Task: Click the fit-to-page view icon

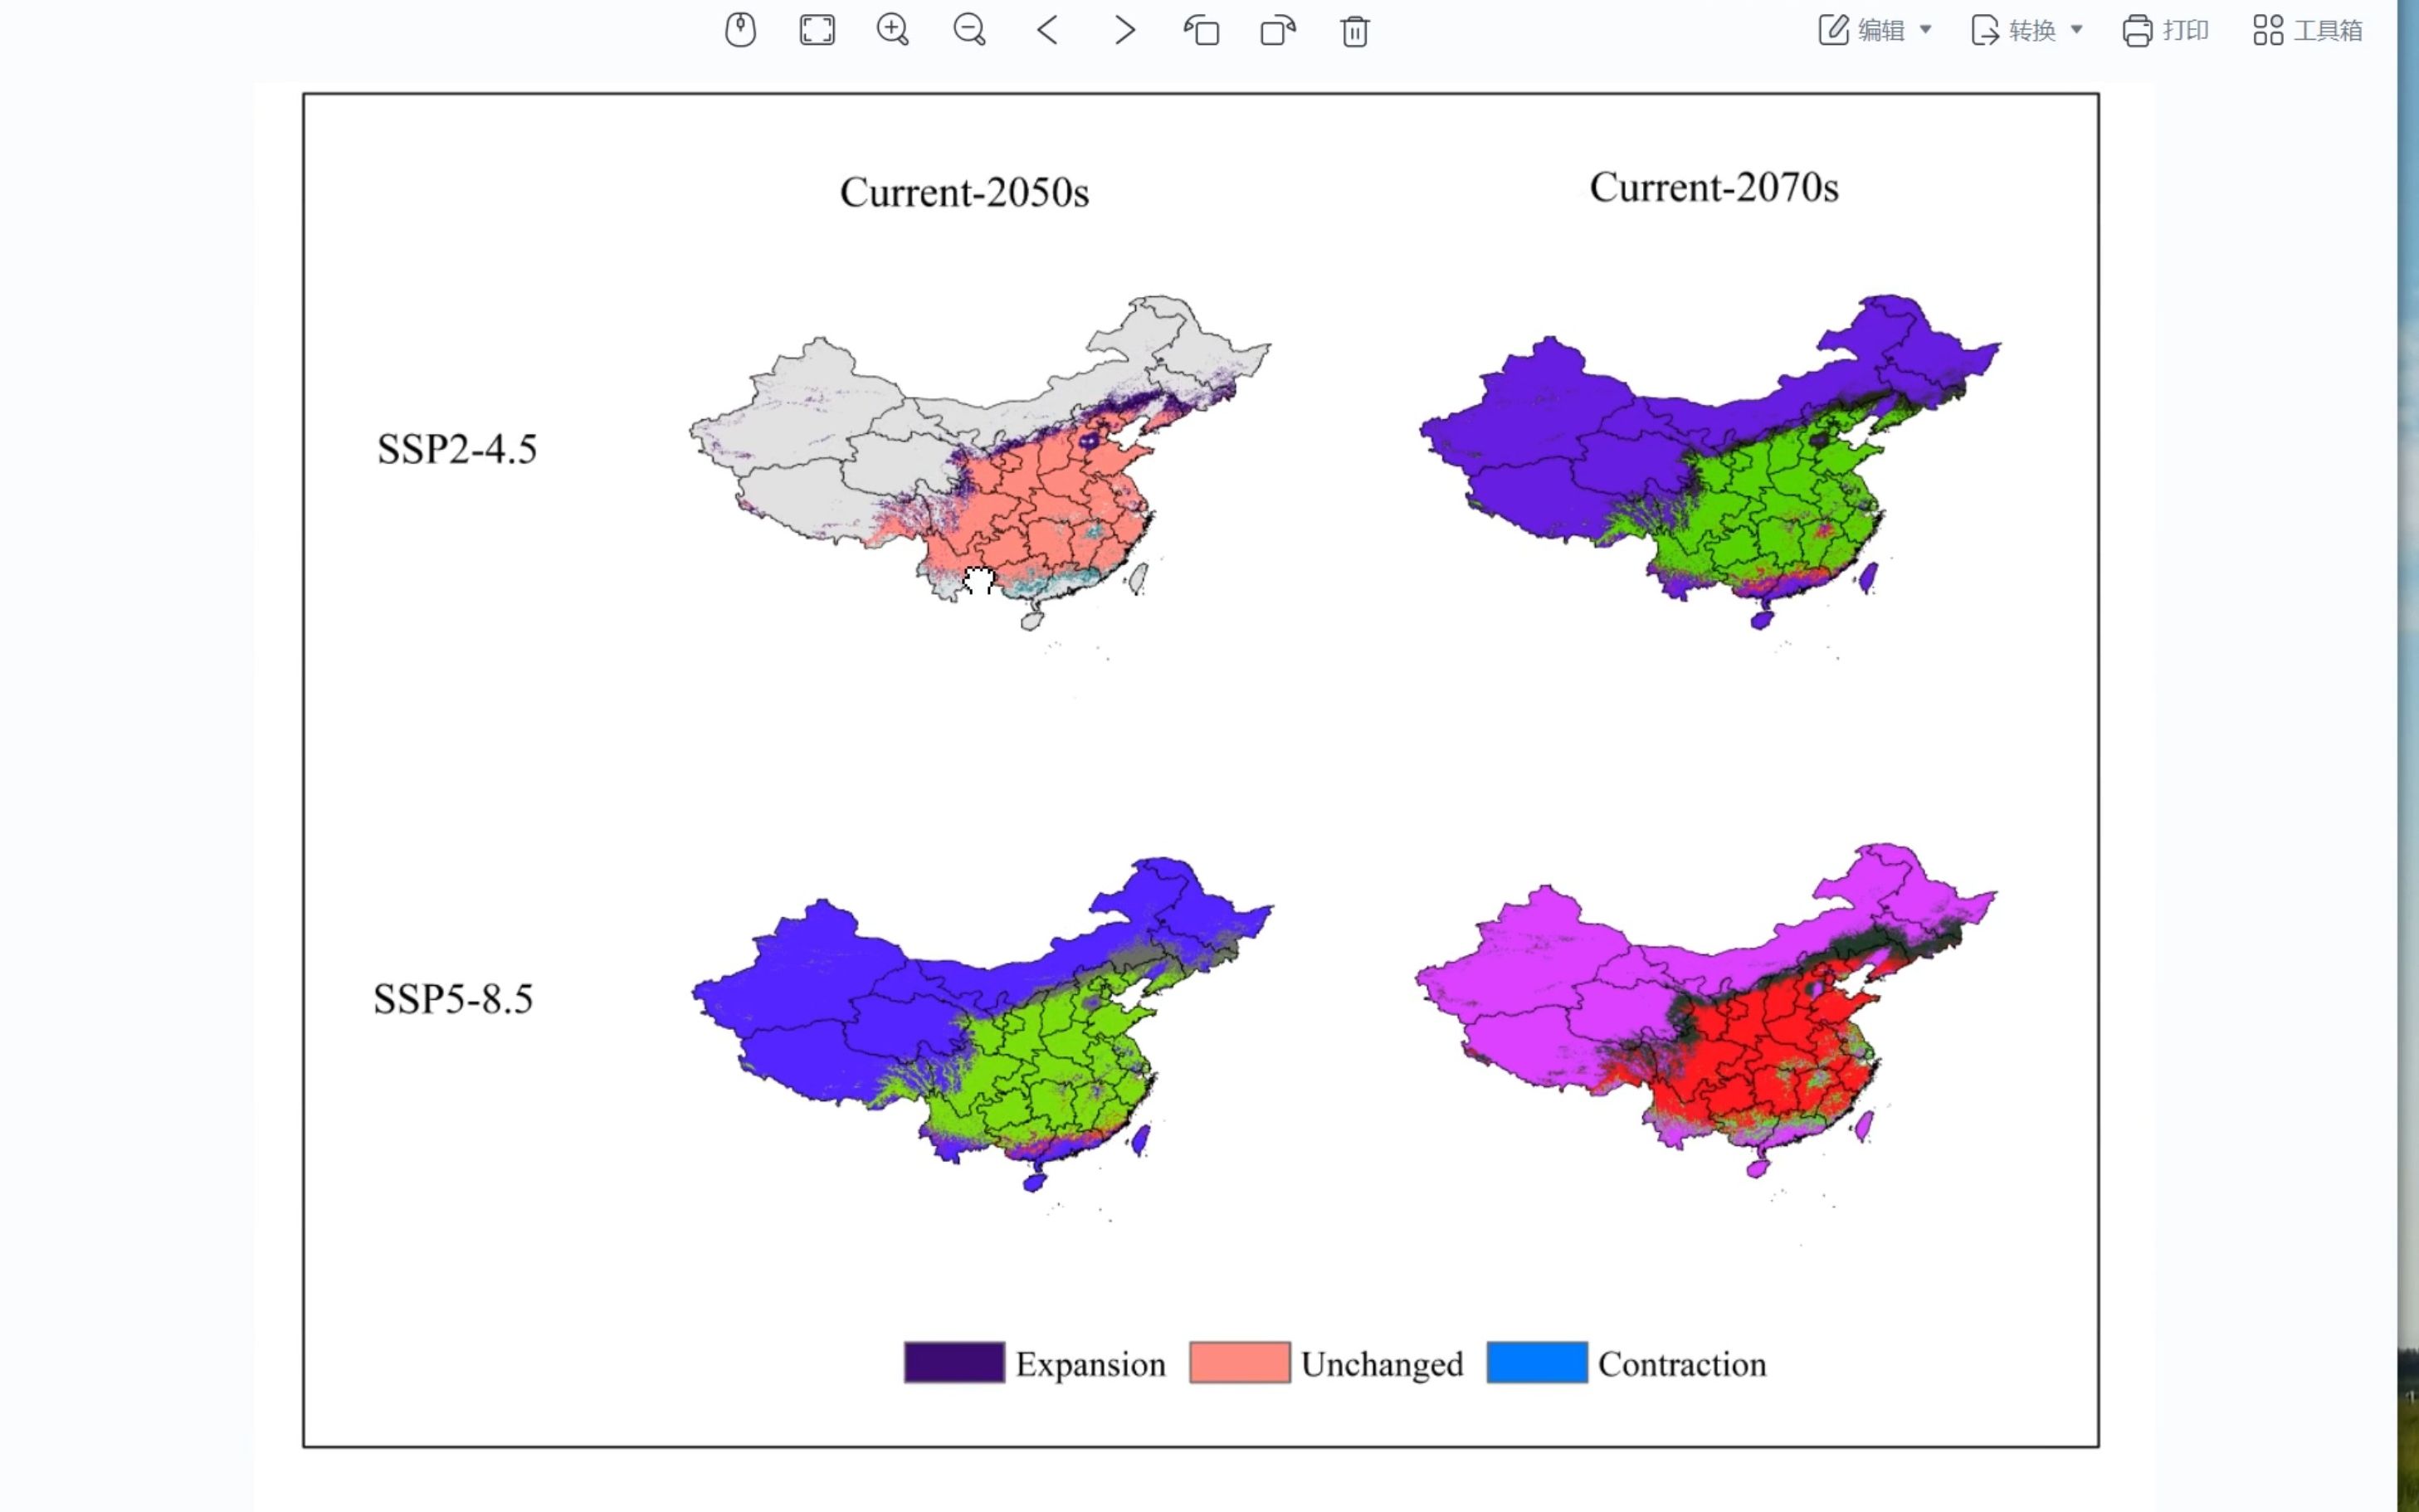Action: tap(817, 30)
